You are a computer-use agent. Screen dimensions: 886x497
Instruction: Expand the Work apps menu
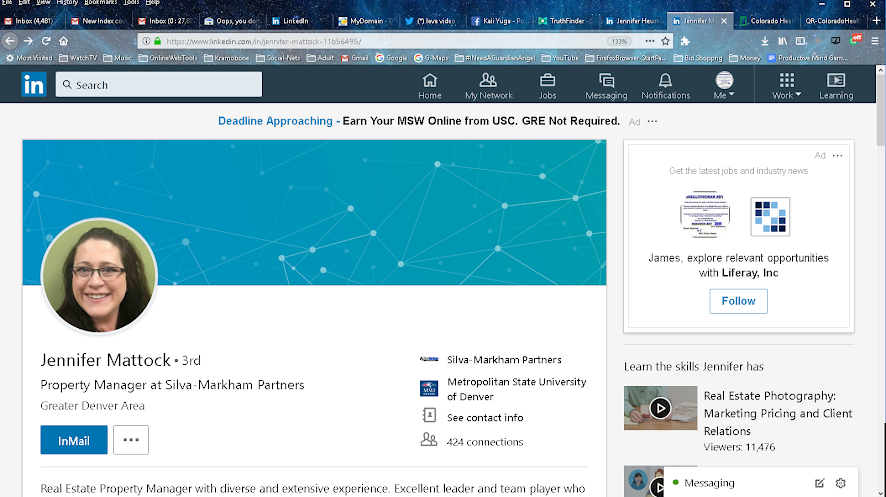(x=787, y=86)
